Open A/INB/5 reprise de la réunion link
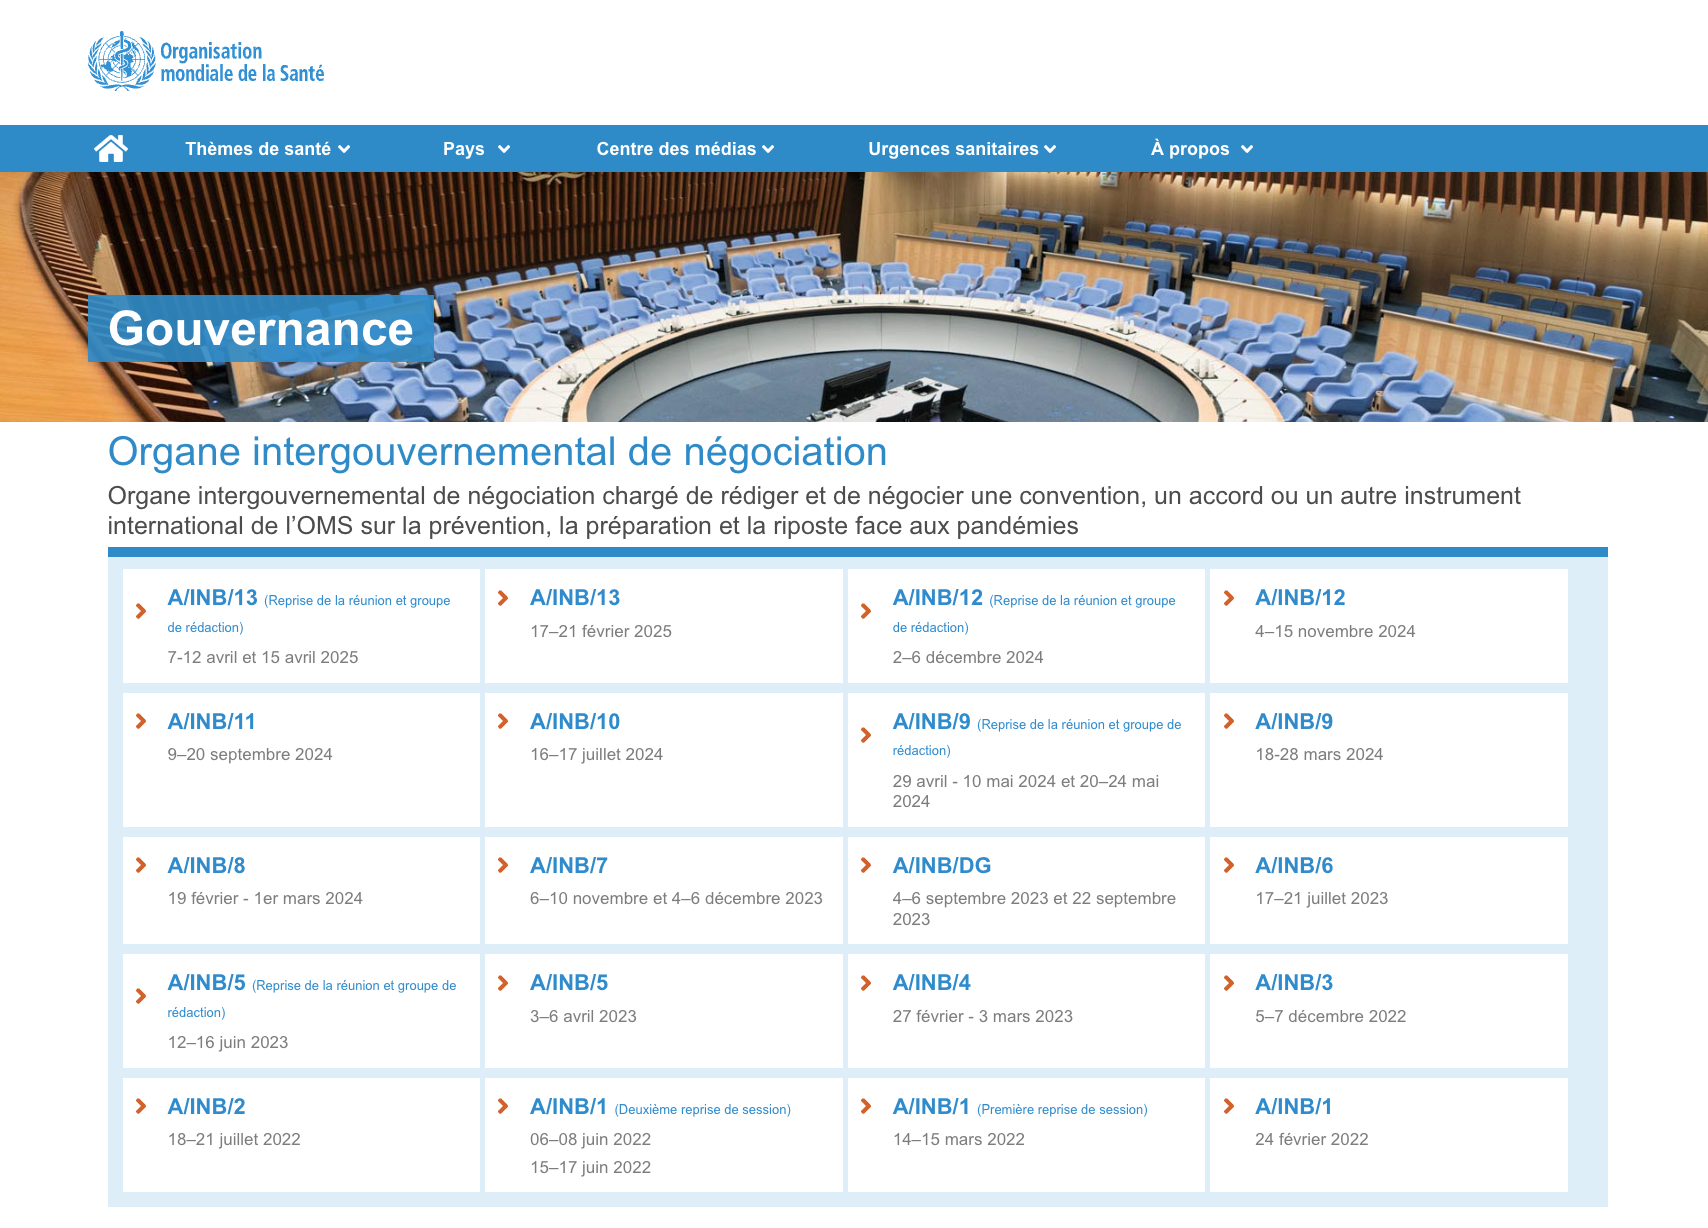 pyautogui.click(x=312, y=996)
